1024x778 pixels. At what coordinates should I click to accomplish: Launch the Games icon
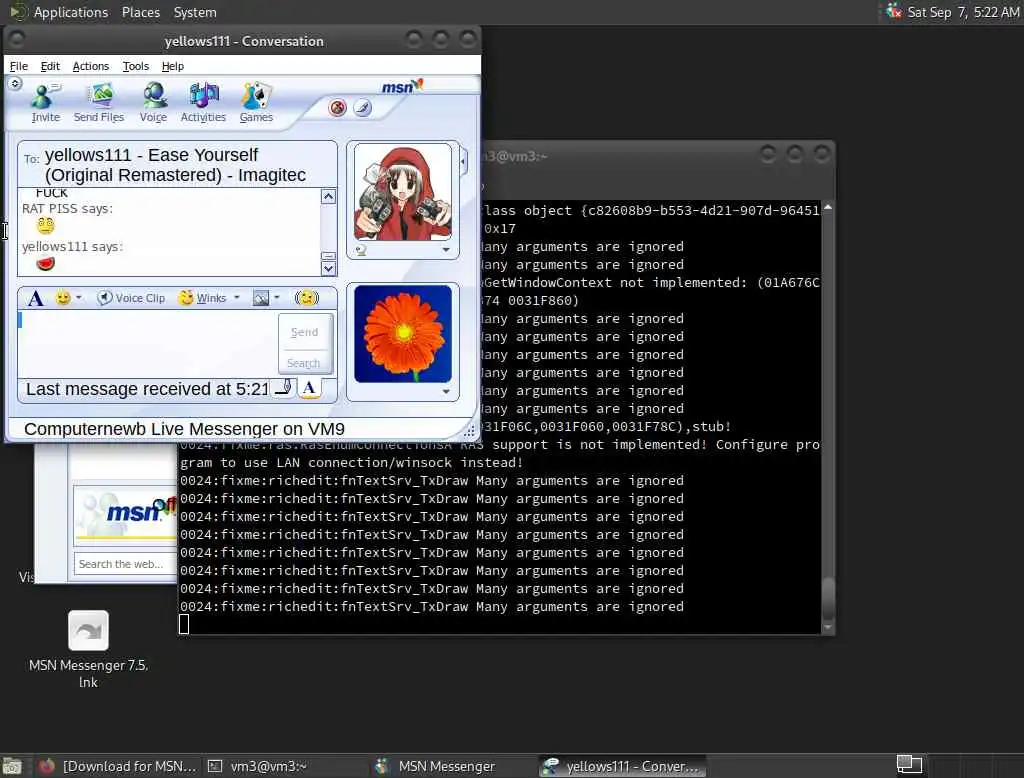[x=256, y=103]
